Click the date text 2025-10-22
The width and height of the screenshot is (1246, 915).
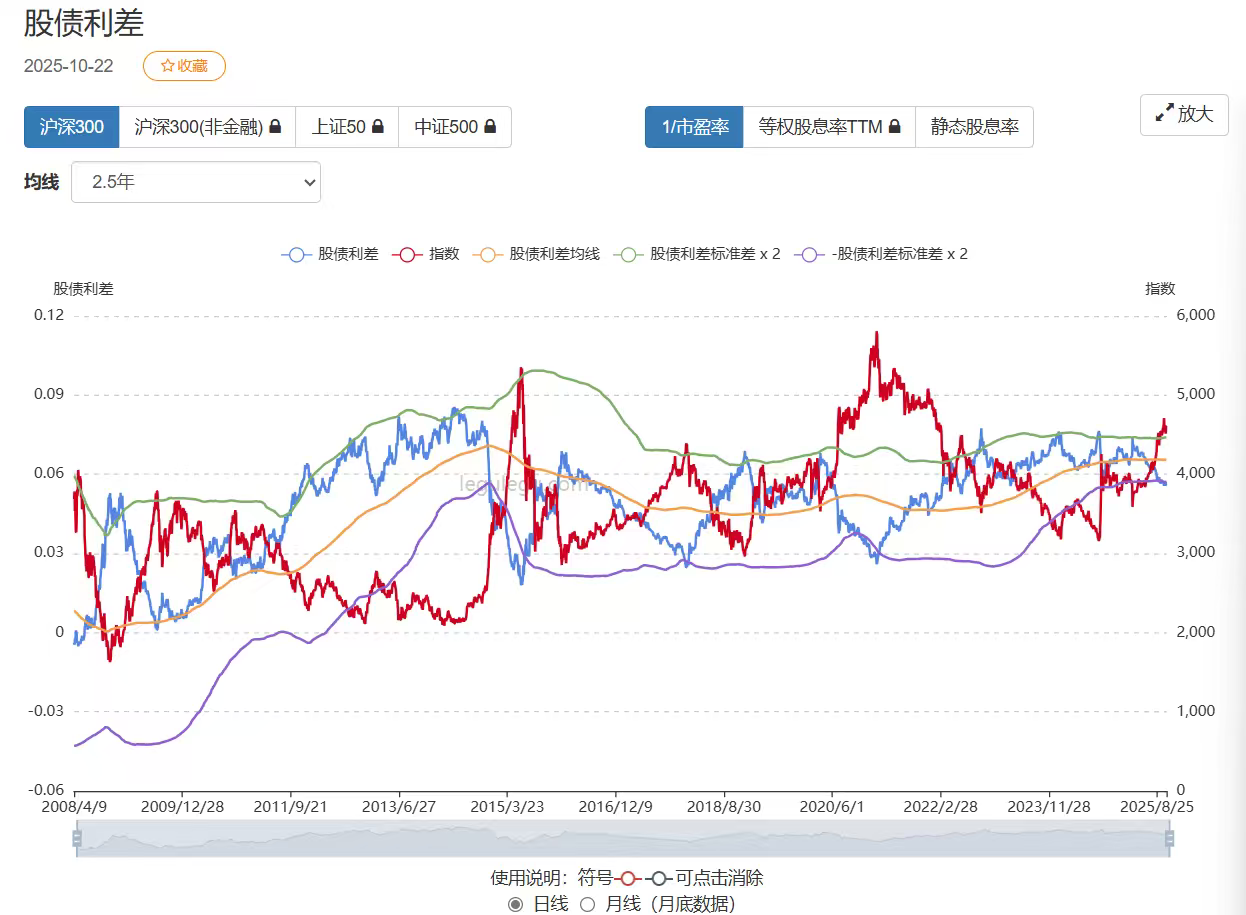(x=69, y=66)
